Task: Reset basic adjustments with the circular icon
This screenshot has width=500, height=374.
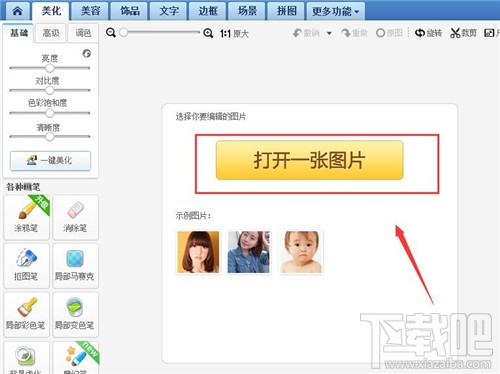Action: point(87,53)
